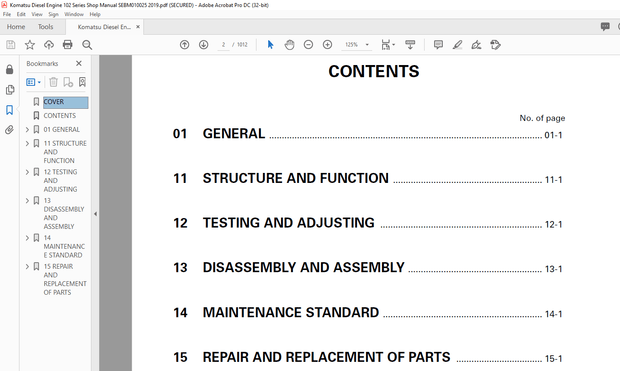The image size is (620, 371).
Task: Switch to the Home tab
Action: (x=16, y=26)
